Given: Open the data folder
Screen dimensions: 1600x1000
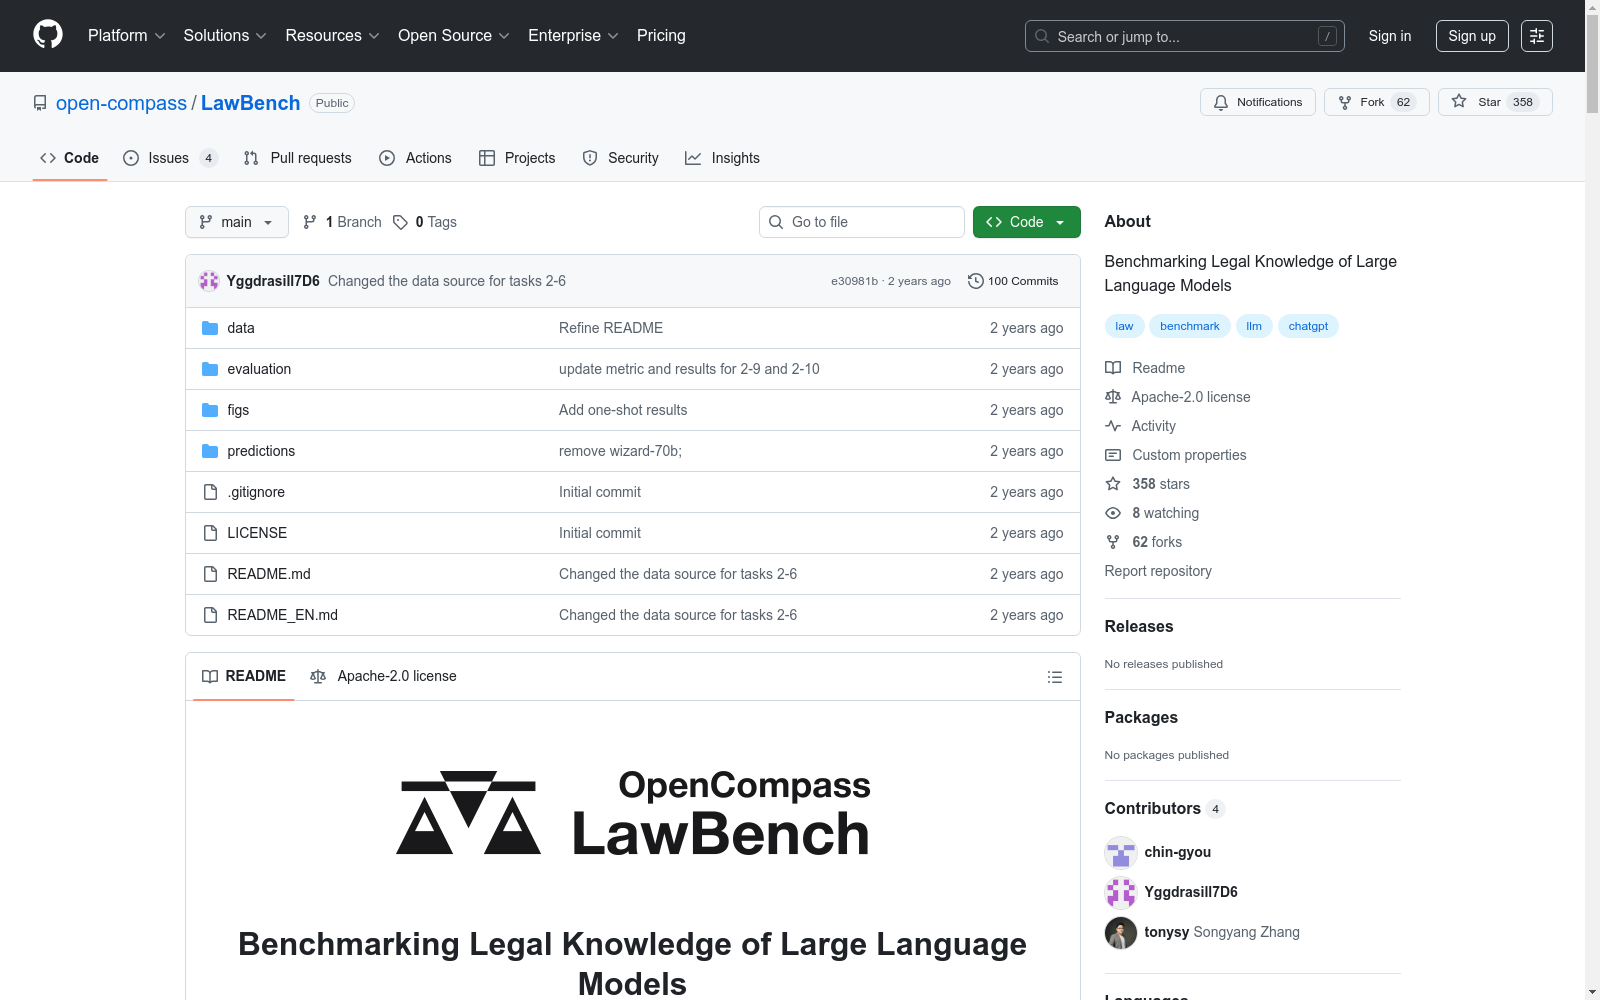Looking at the screenshot, I should 241,328.
